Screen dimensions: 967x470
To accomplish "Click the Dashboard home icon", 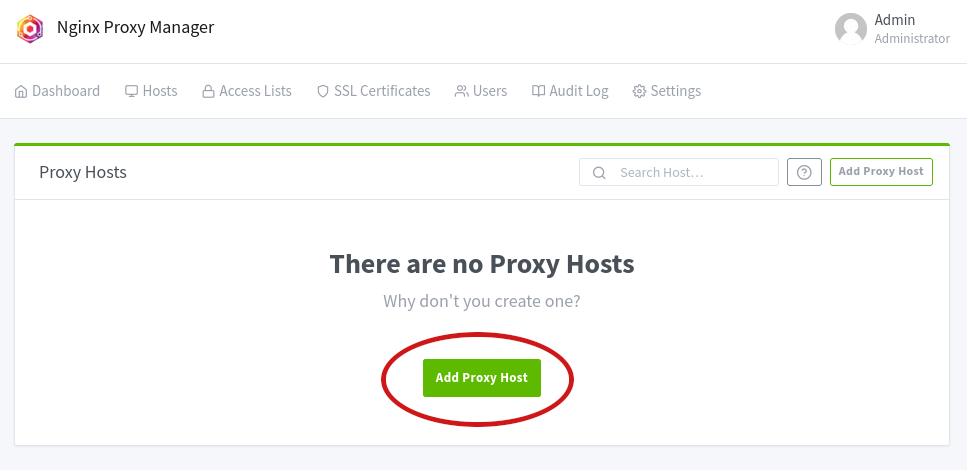I will [21, 92].
